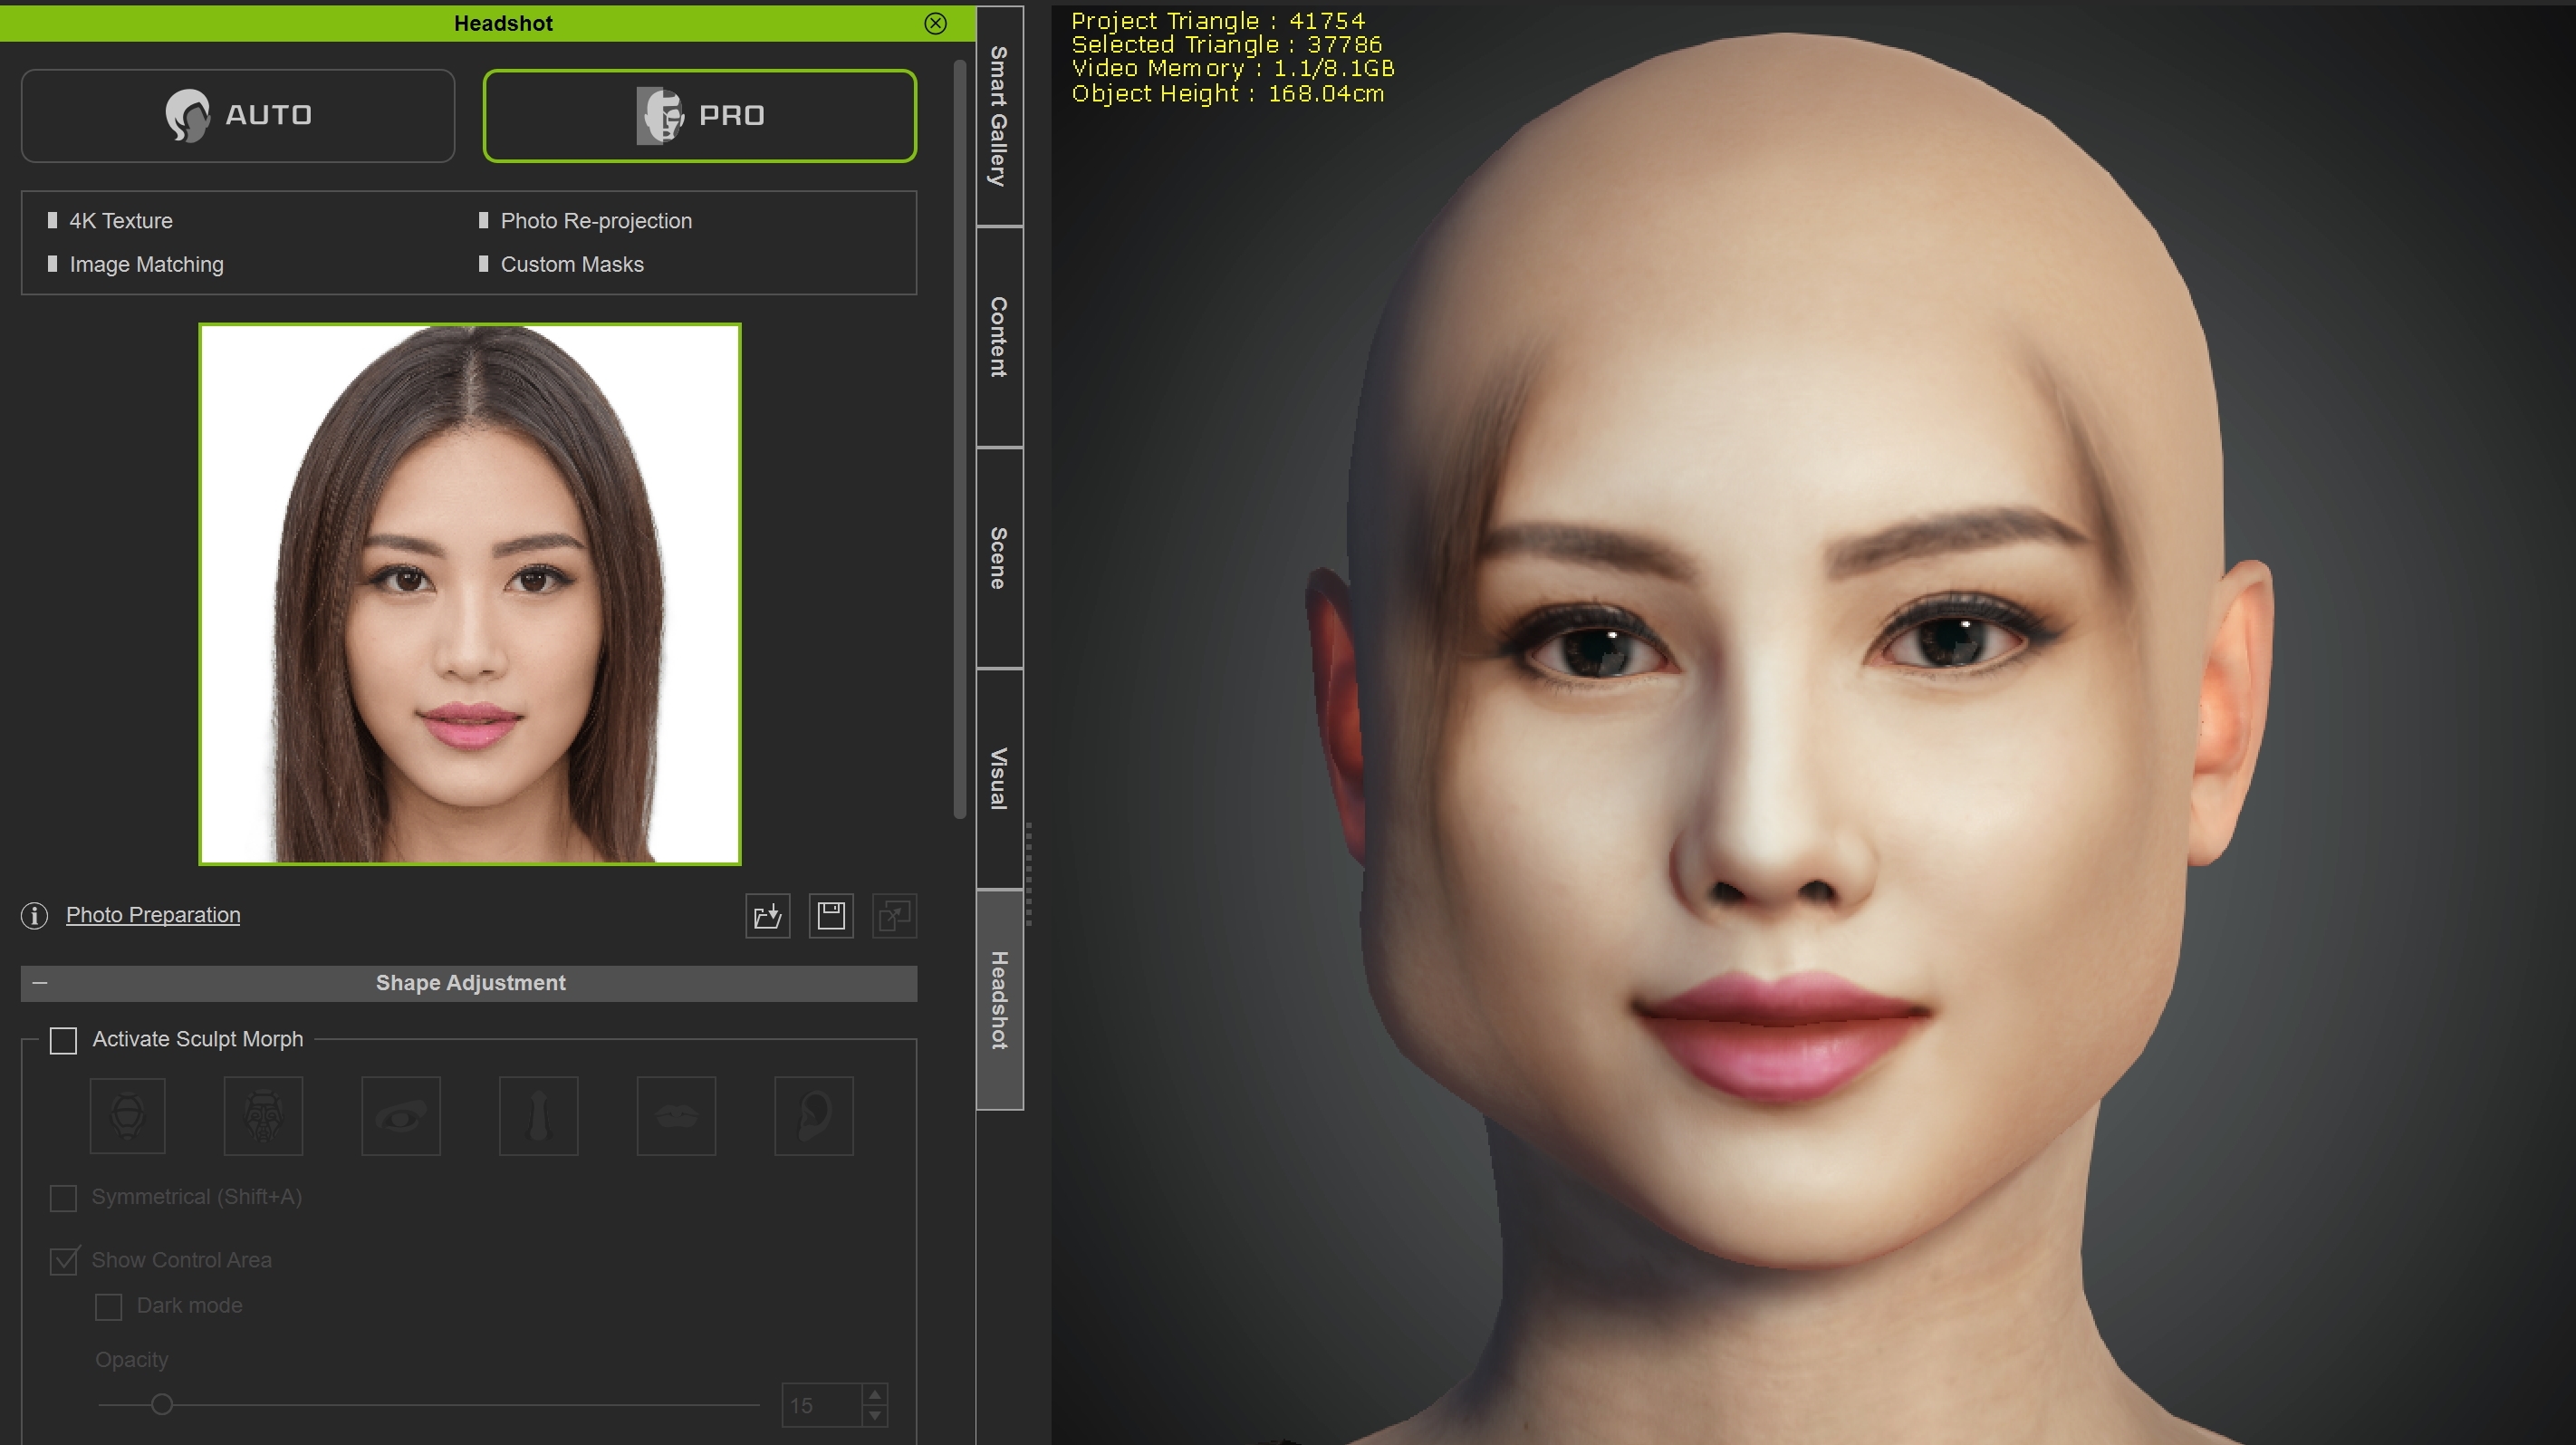This screenshot has width=2576, height=1445.
Task: Toggle Symmetrical (Shift+A) checkbox
Action: 63,1197
